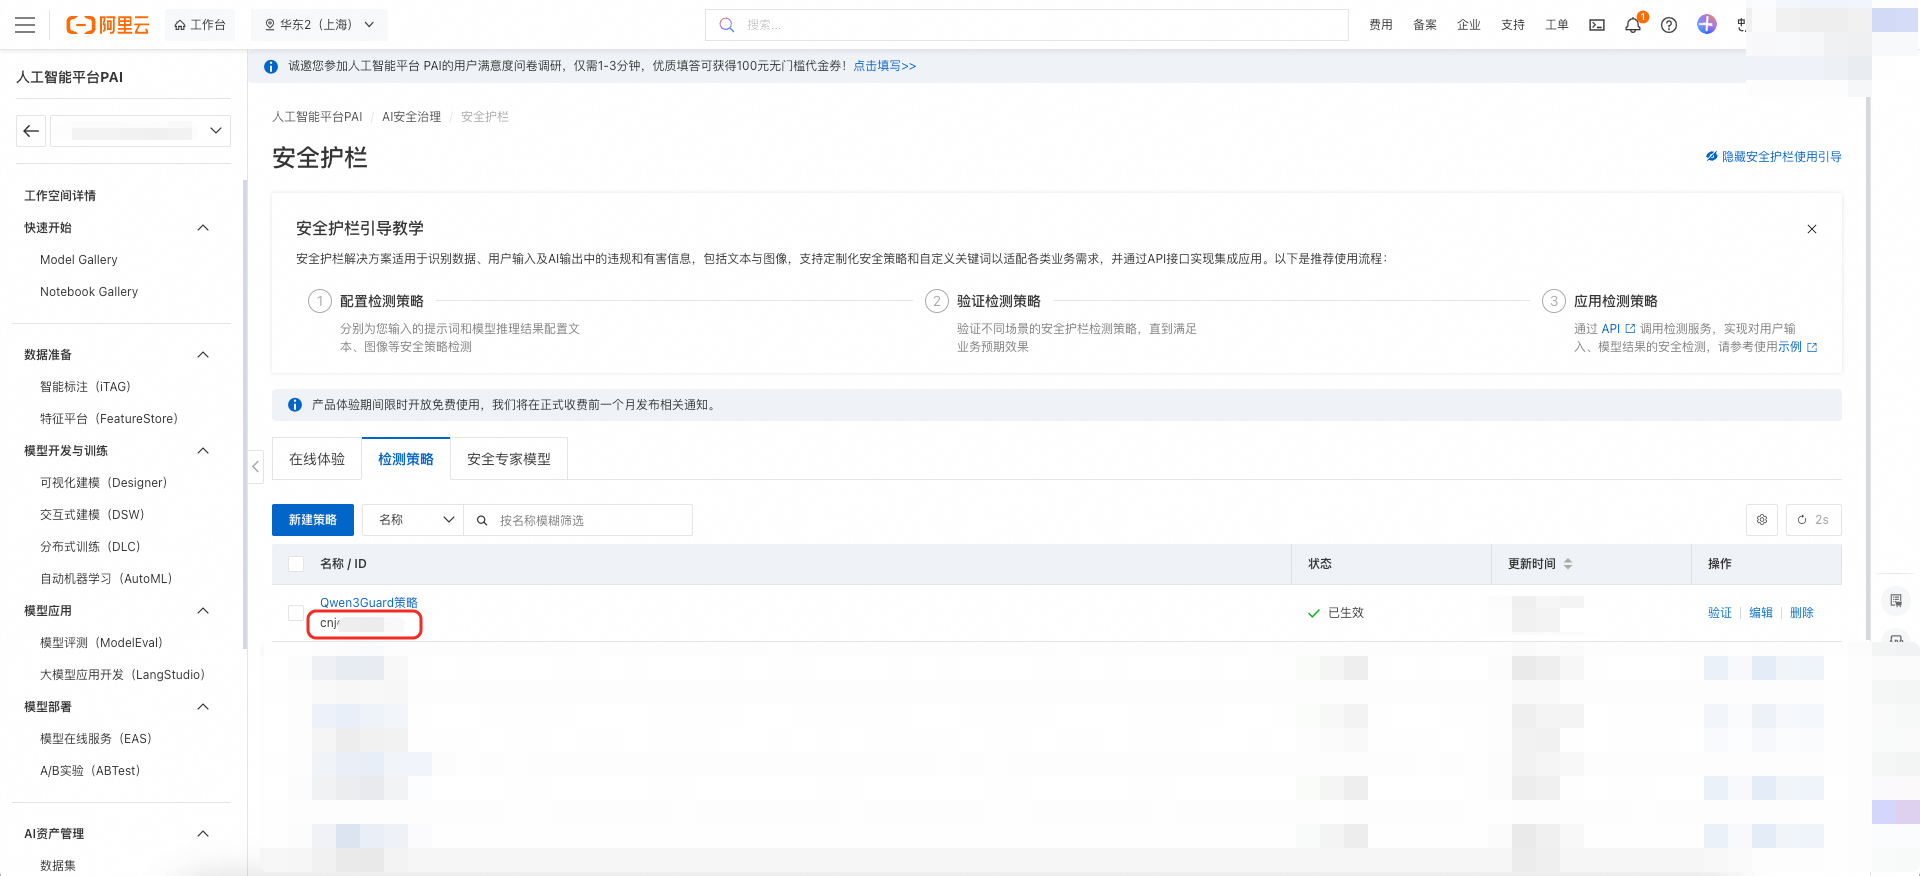
Task: Toggle the select-all header checkbox
Action: [x=296, y=564]
